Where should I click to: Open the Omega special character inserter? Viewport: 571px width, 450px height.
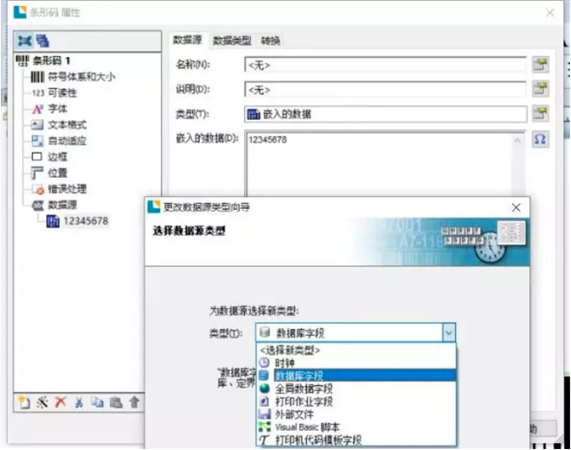pyautogui.click(x=540, y=139)
